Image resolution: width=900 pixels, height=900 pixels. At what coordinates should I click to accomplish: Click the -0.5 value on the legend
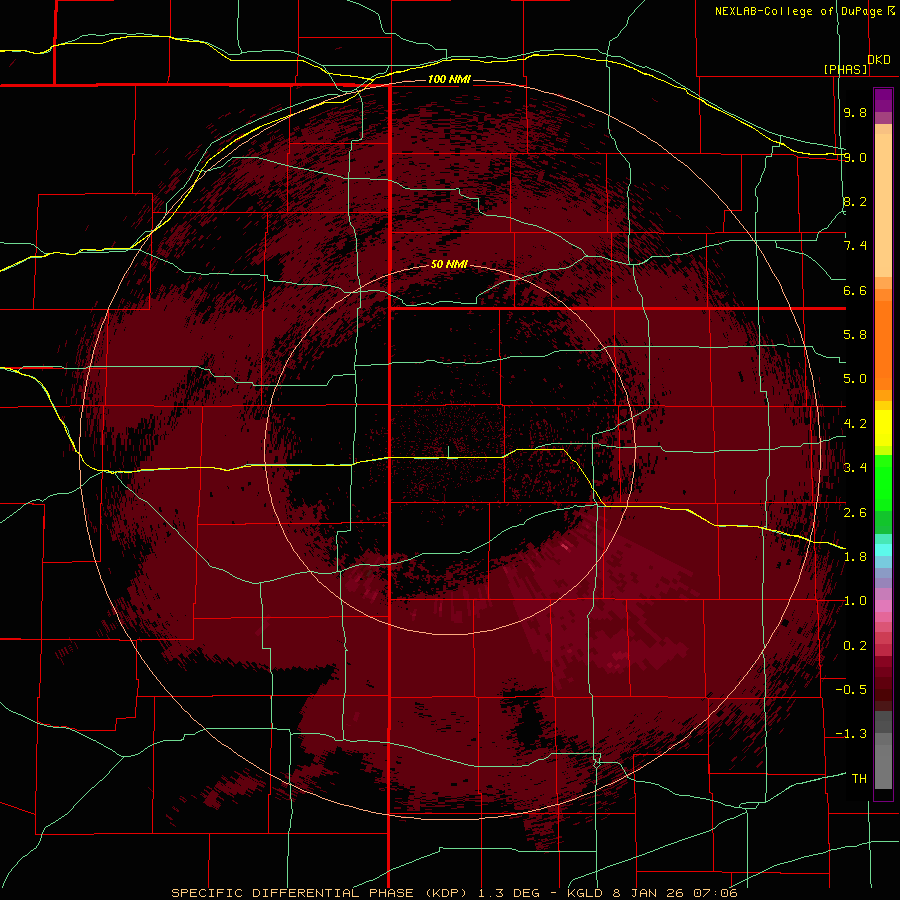pyautogui.click(x=851, y=690)
